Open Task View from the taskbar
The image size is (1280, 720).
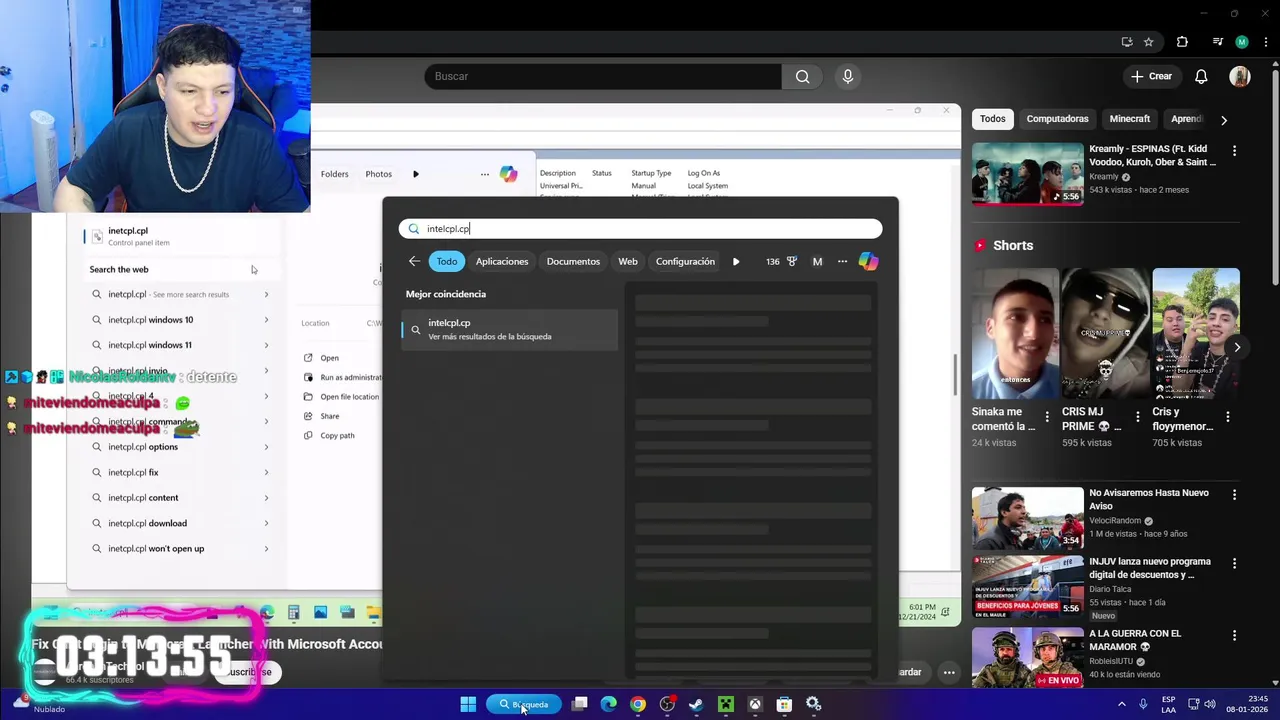[x=579, y=704]
